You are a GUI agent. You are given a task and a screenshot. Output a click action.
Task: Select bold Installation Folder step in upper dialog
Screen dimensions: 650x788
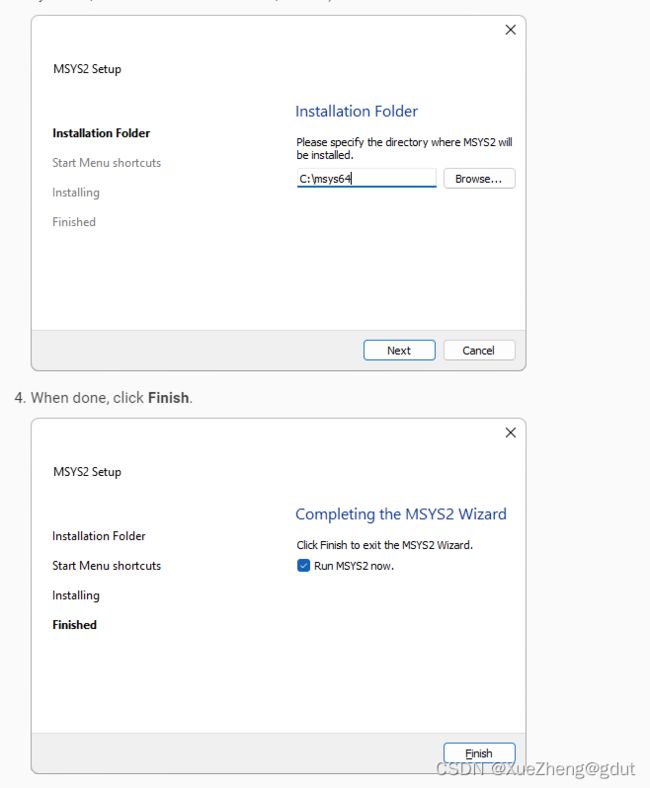tap(101, 133)
